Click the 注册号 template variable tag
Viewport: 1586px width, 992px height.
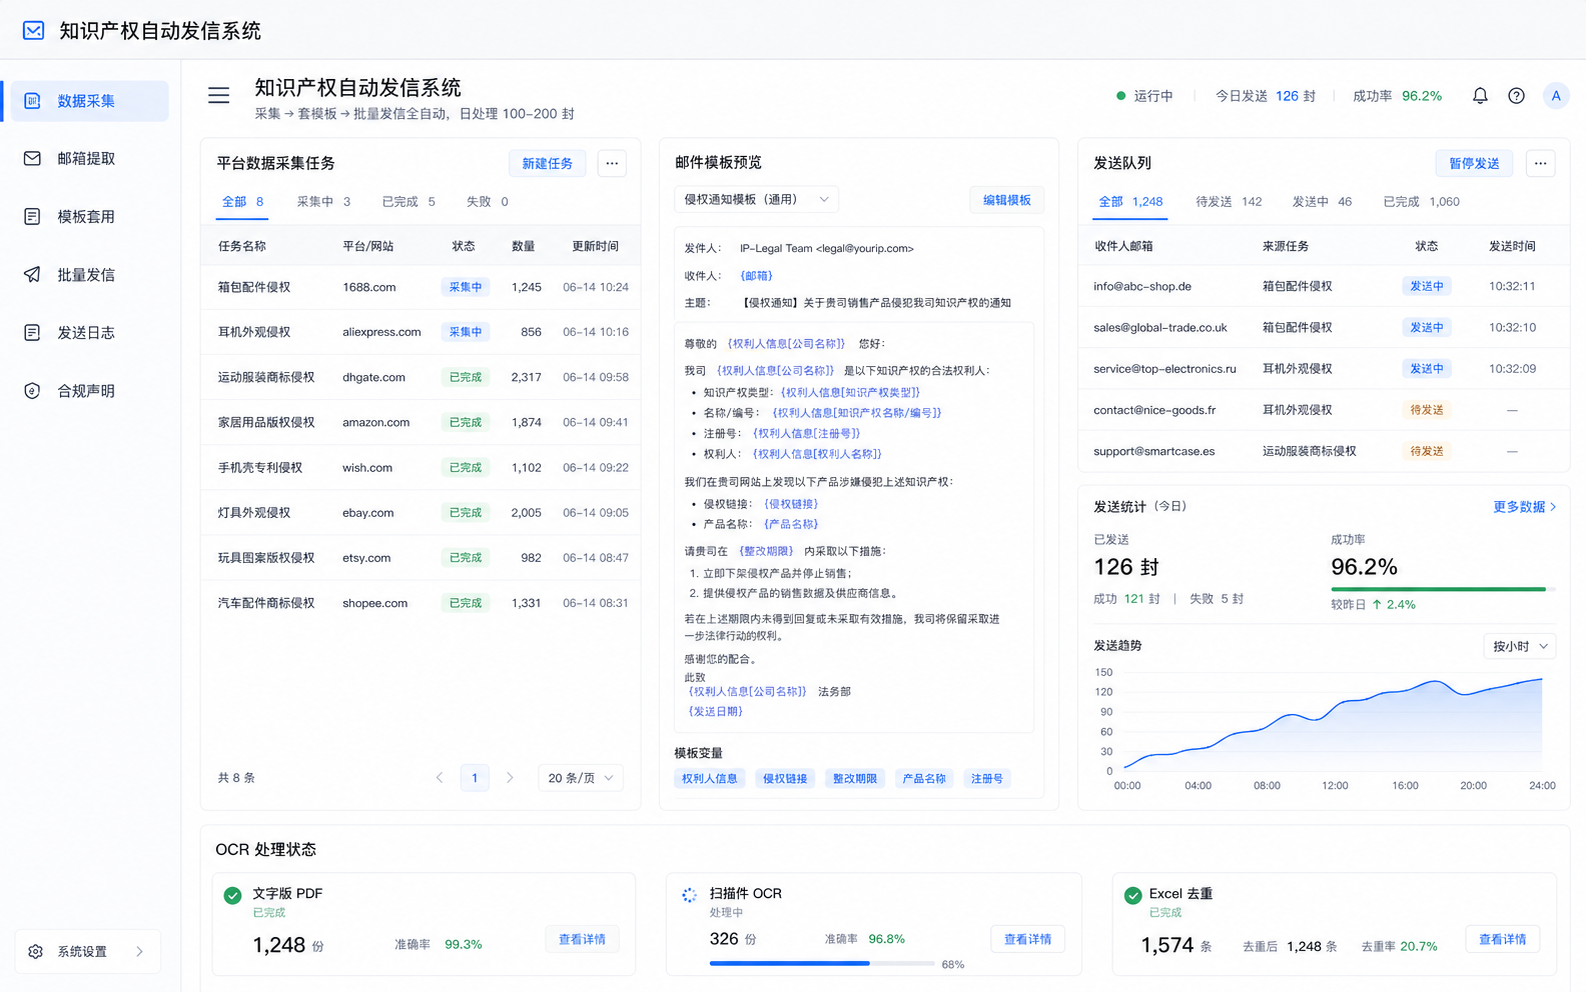(987, 779)
